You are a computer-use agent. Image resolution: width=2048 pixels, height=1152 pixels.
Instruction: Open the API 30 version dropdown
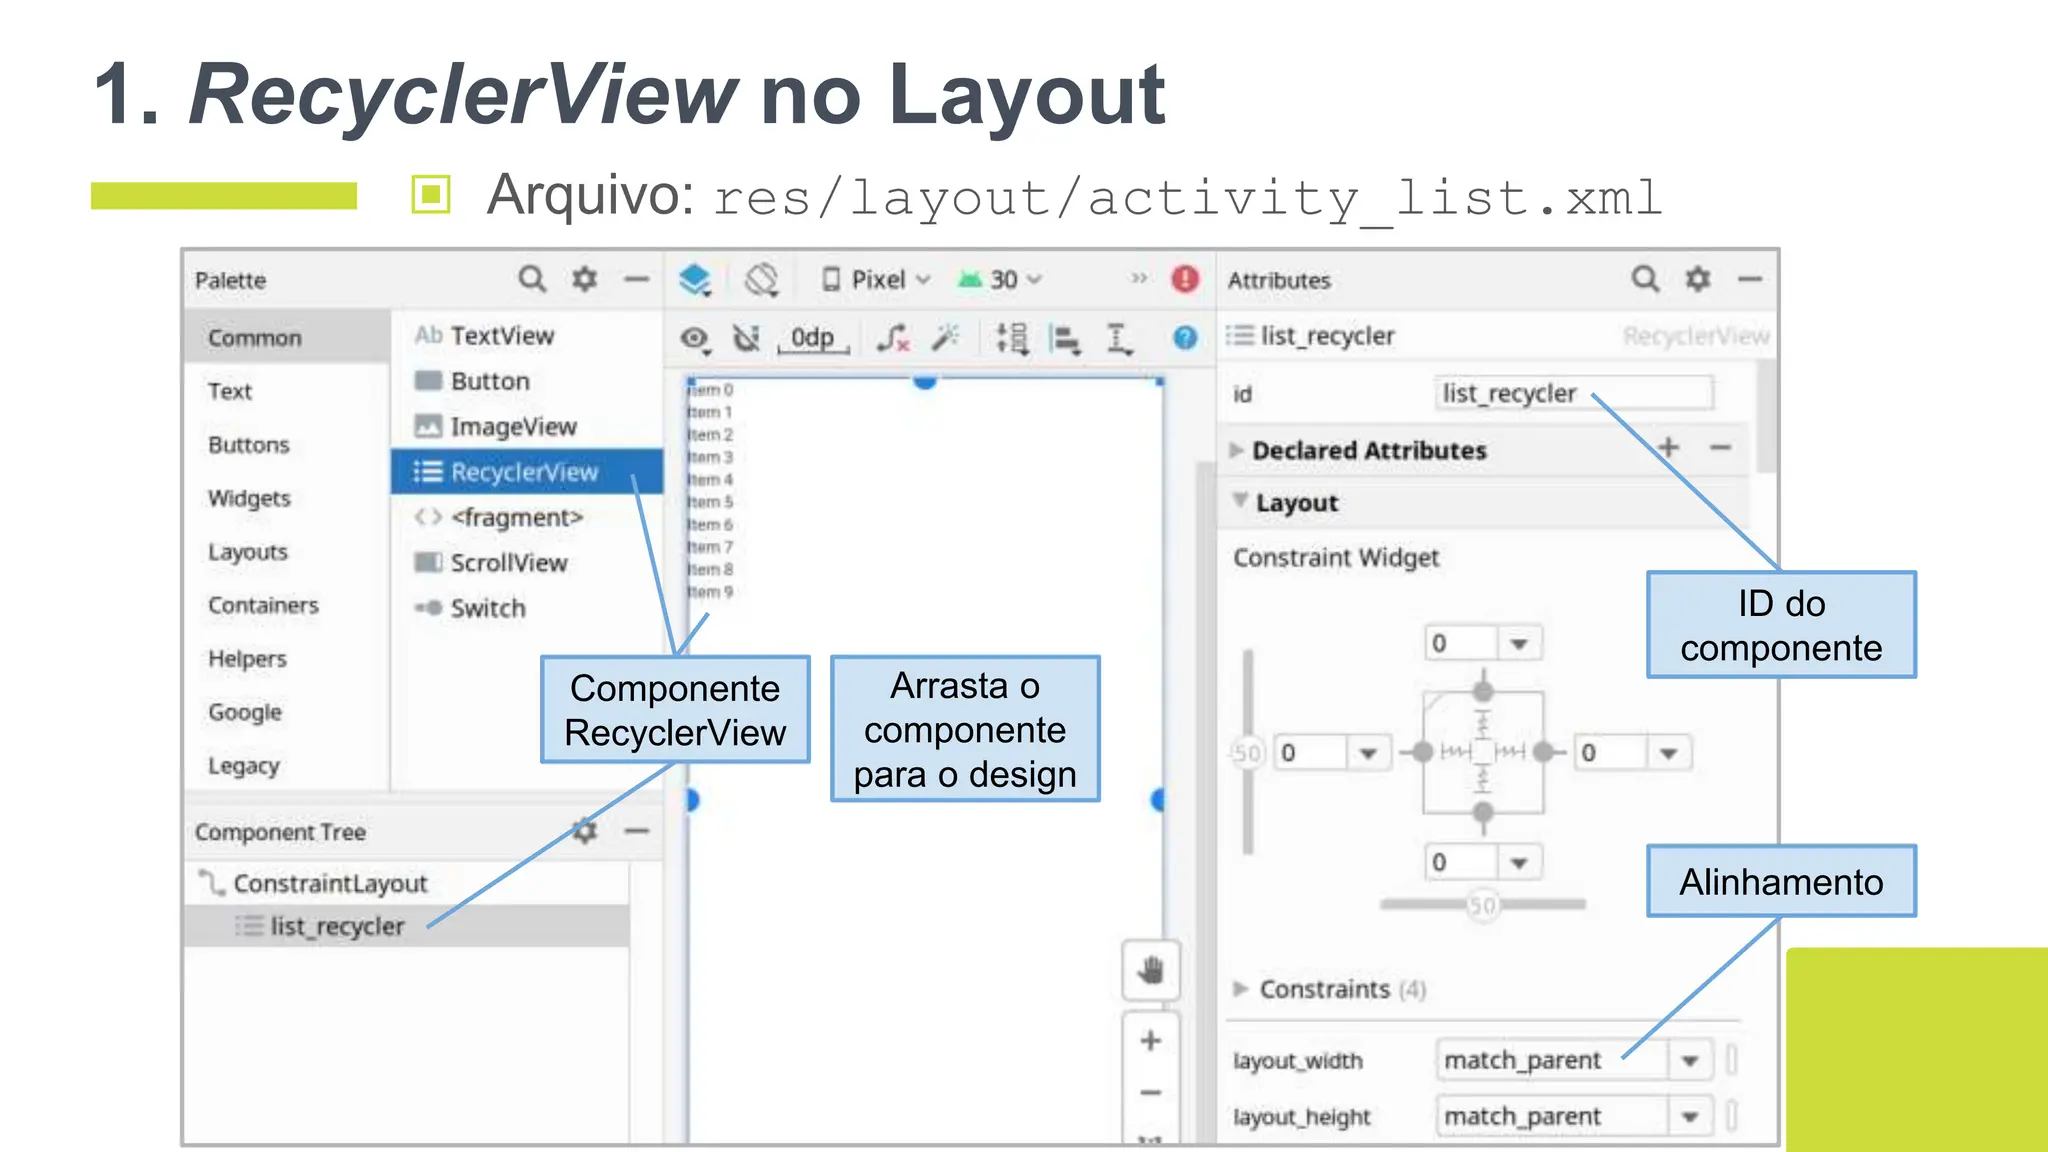point(999,280)
